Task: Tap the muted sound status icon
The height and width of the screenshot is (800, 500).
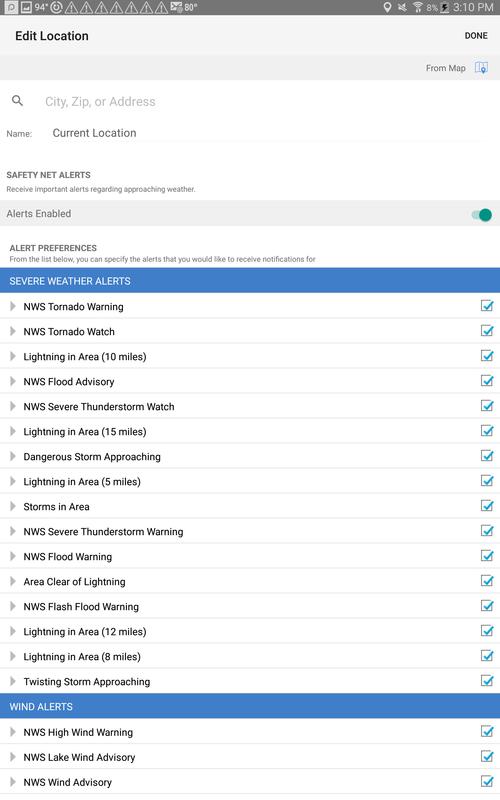Action: point(403,7)
